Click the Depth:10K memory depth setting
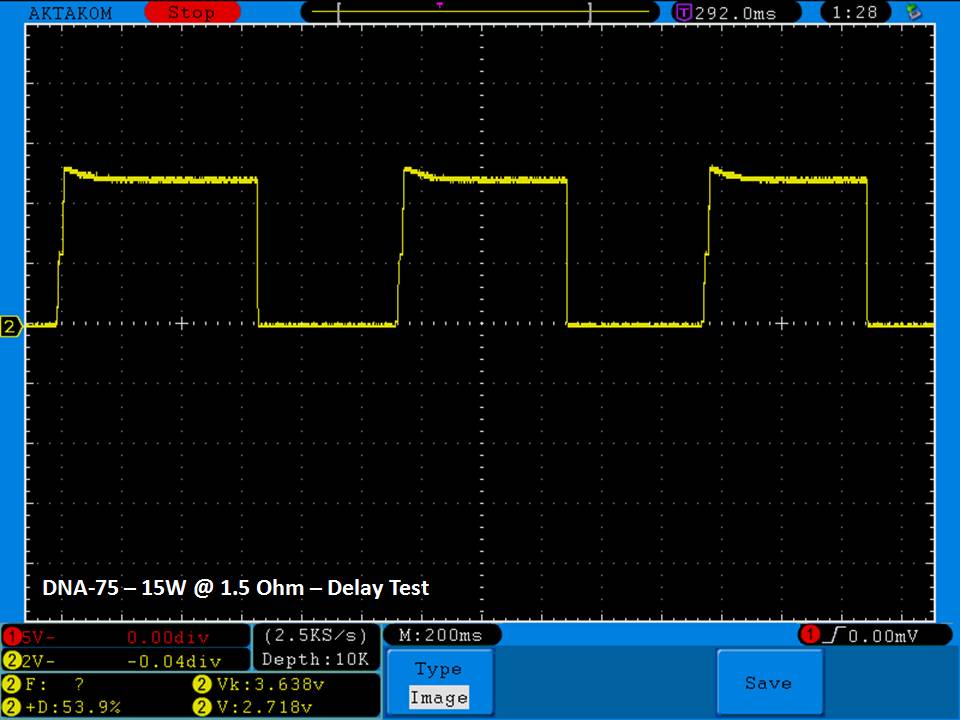The image size is (960, 720). pos(315,659)
